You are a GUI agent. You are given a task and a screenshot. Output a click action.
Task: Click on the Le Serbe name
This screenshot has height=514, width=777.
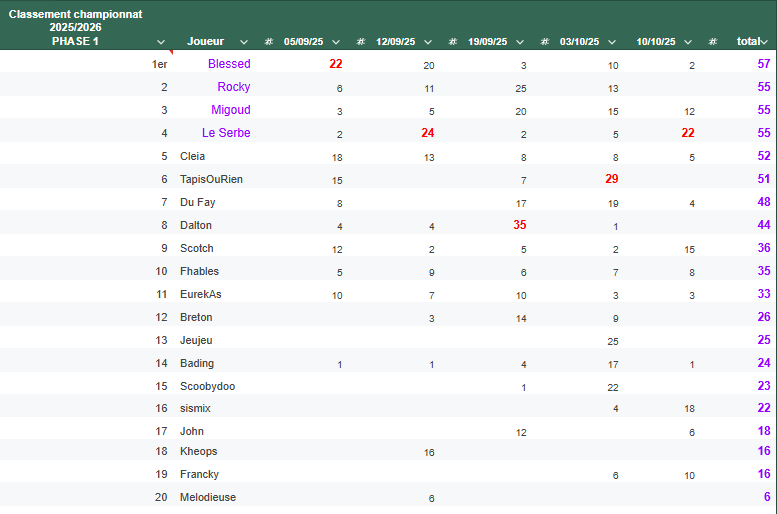226,133
